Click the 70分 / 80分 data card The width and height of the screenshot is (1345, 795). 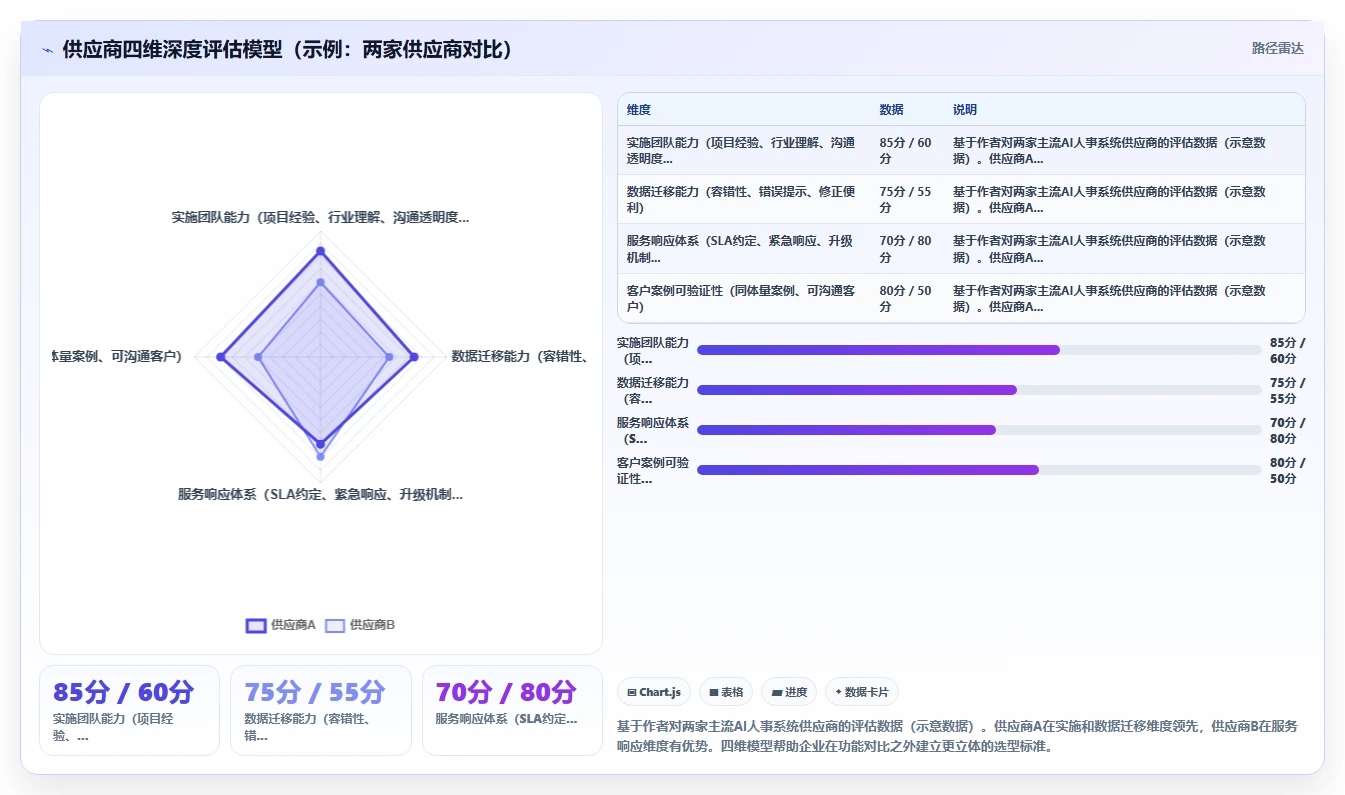click(512, 710)
